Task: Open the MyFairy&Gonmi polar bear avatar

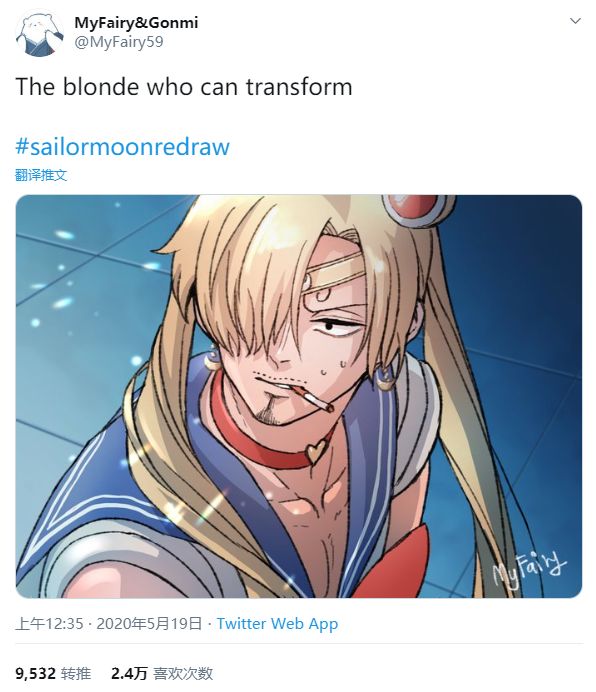Action: coord(39,34)
